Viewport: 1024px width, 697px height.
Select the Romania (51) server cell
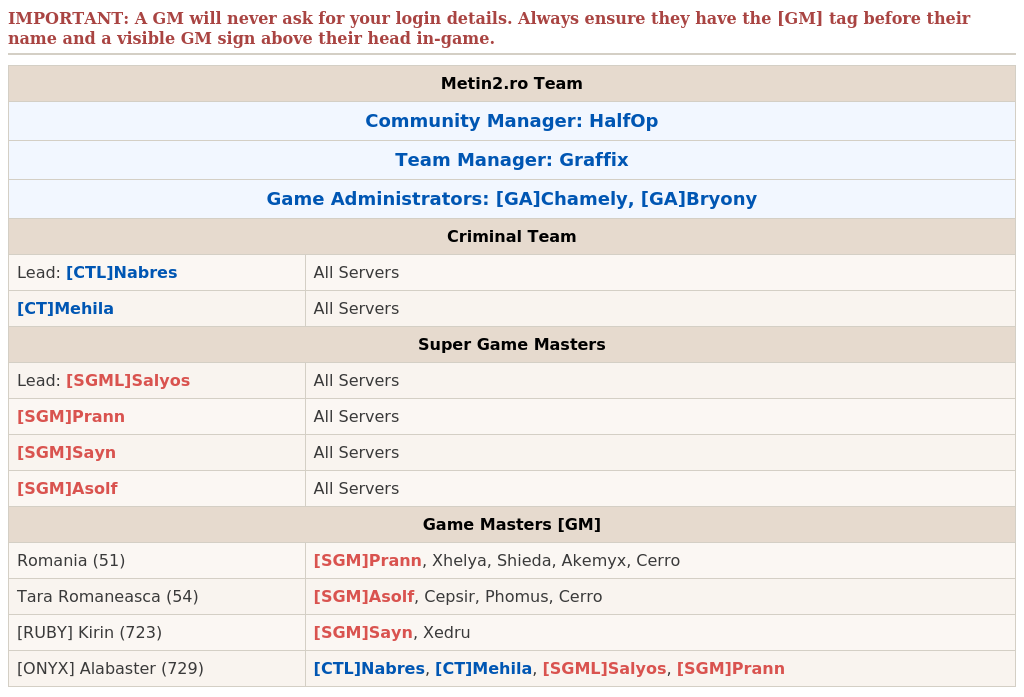click(x=157, y=560)
